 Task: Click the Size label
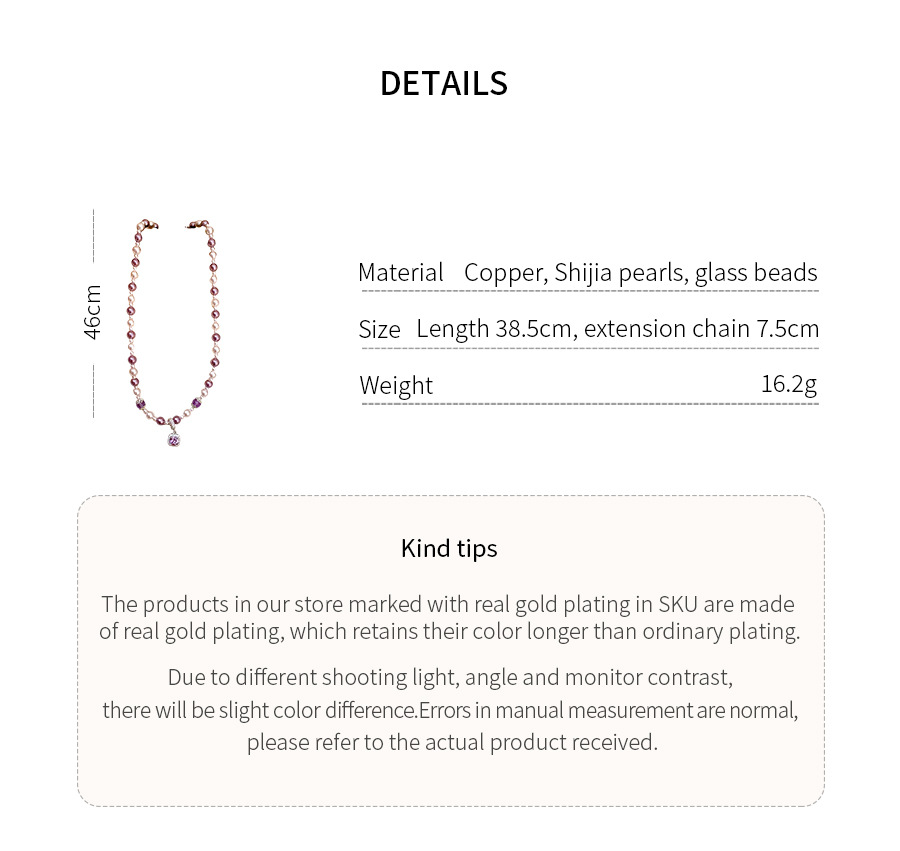coord(379,329)
